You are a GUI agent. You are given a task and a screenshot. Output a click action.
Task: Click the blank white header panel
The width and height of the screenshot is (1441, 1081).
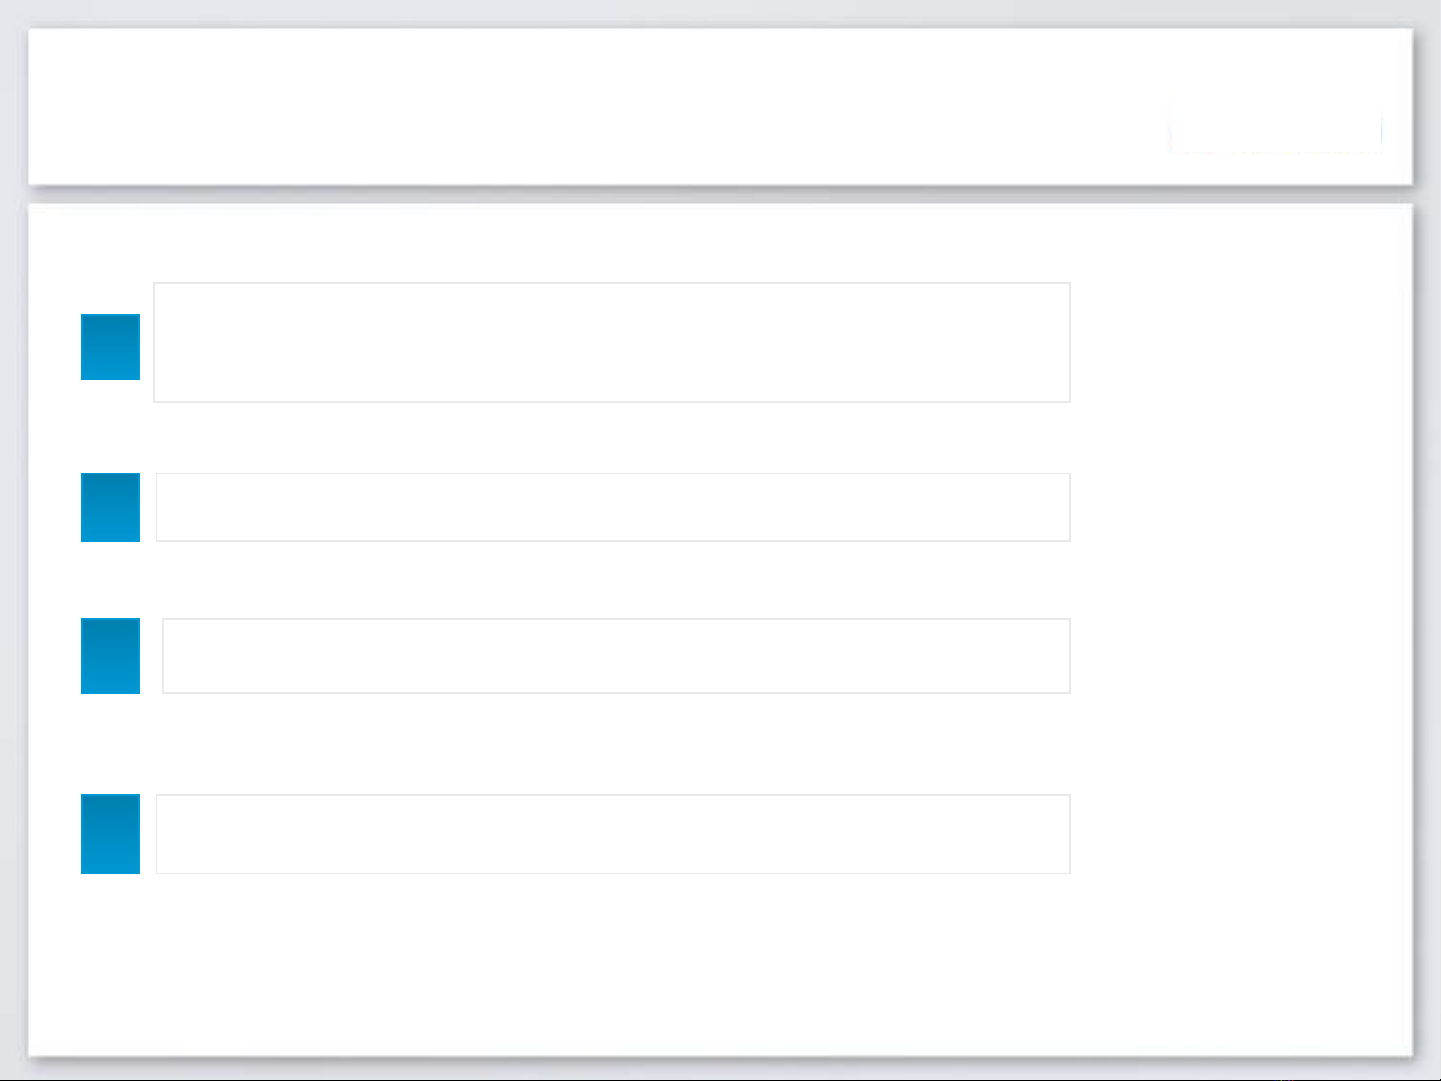point(600,106)
